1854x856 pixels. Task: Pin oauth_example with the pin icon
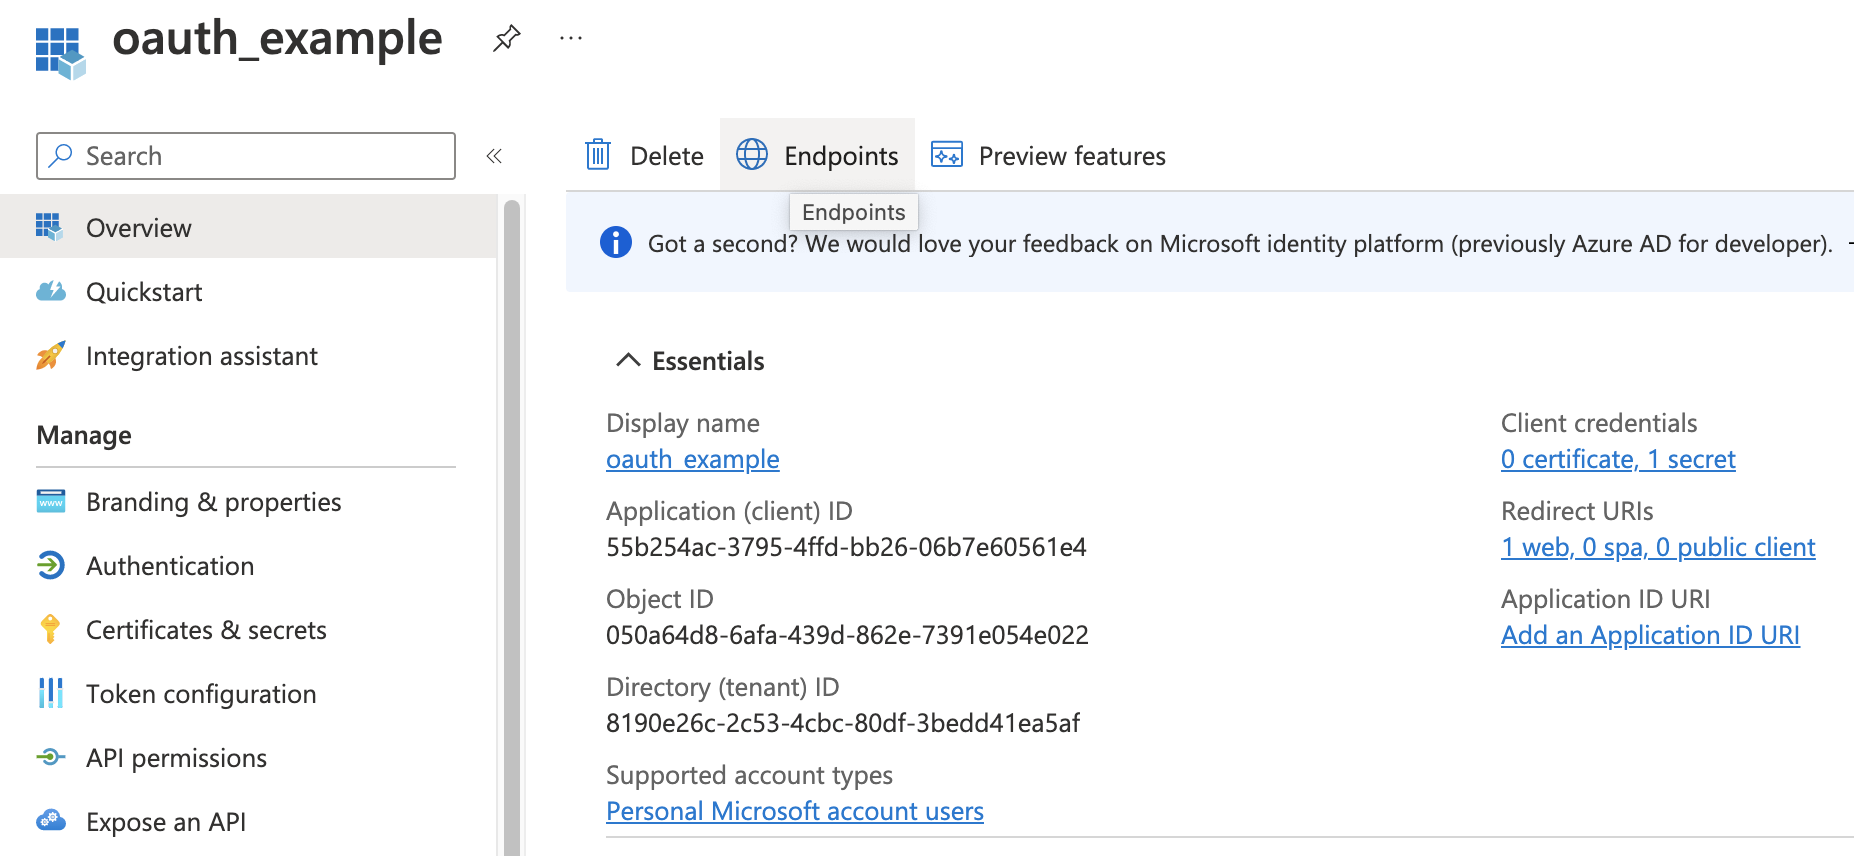[x=506, y=39]
